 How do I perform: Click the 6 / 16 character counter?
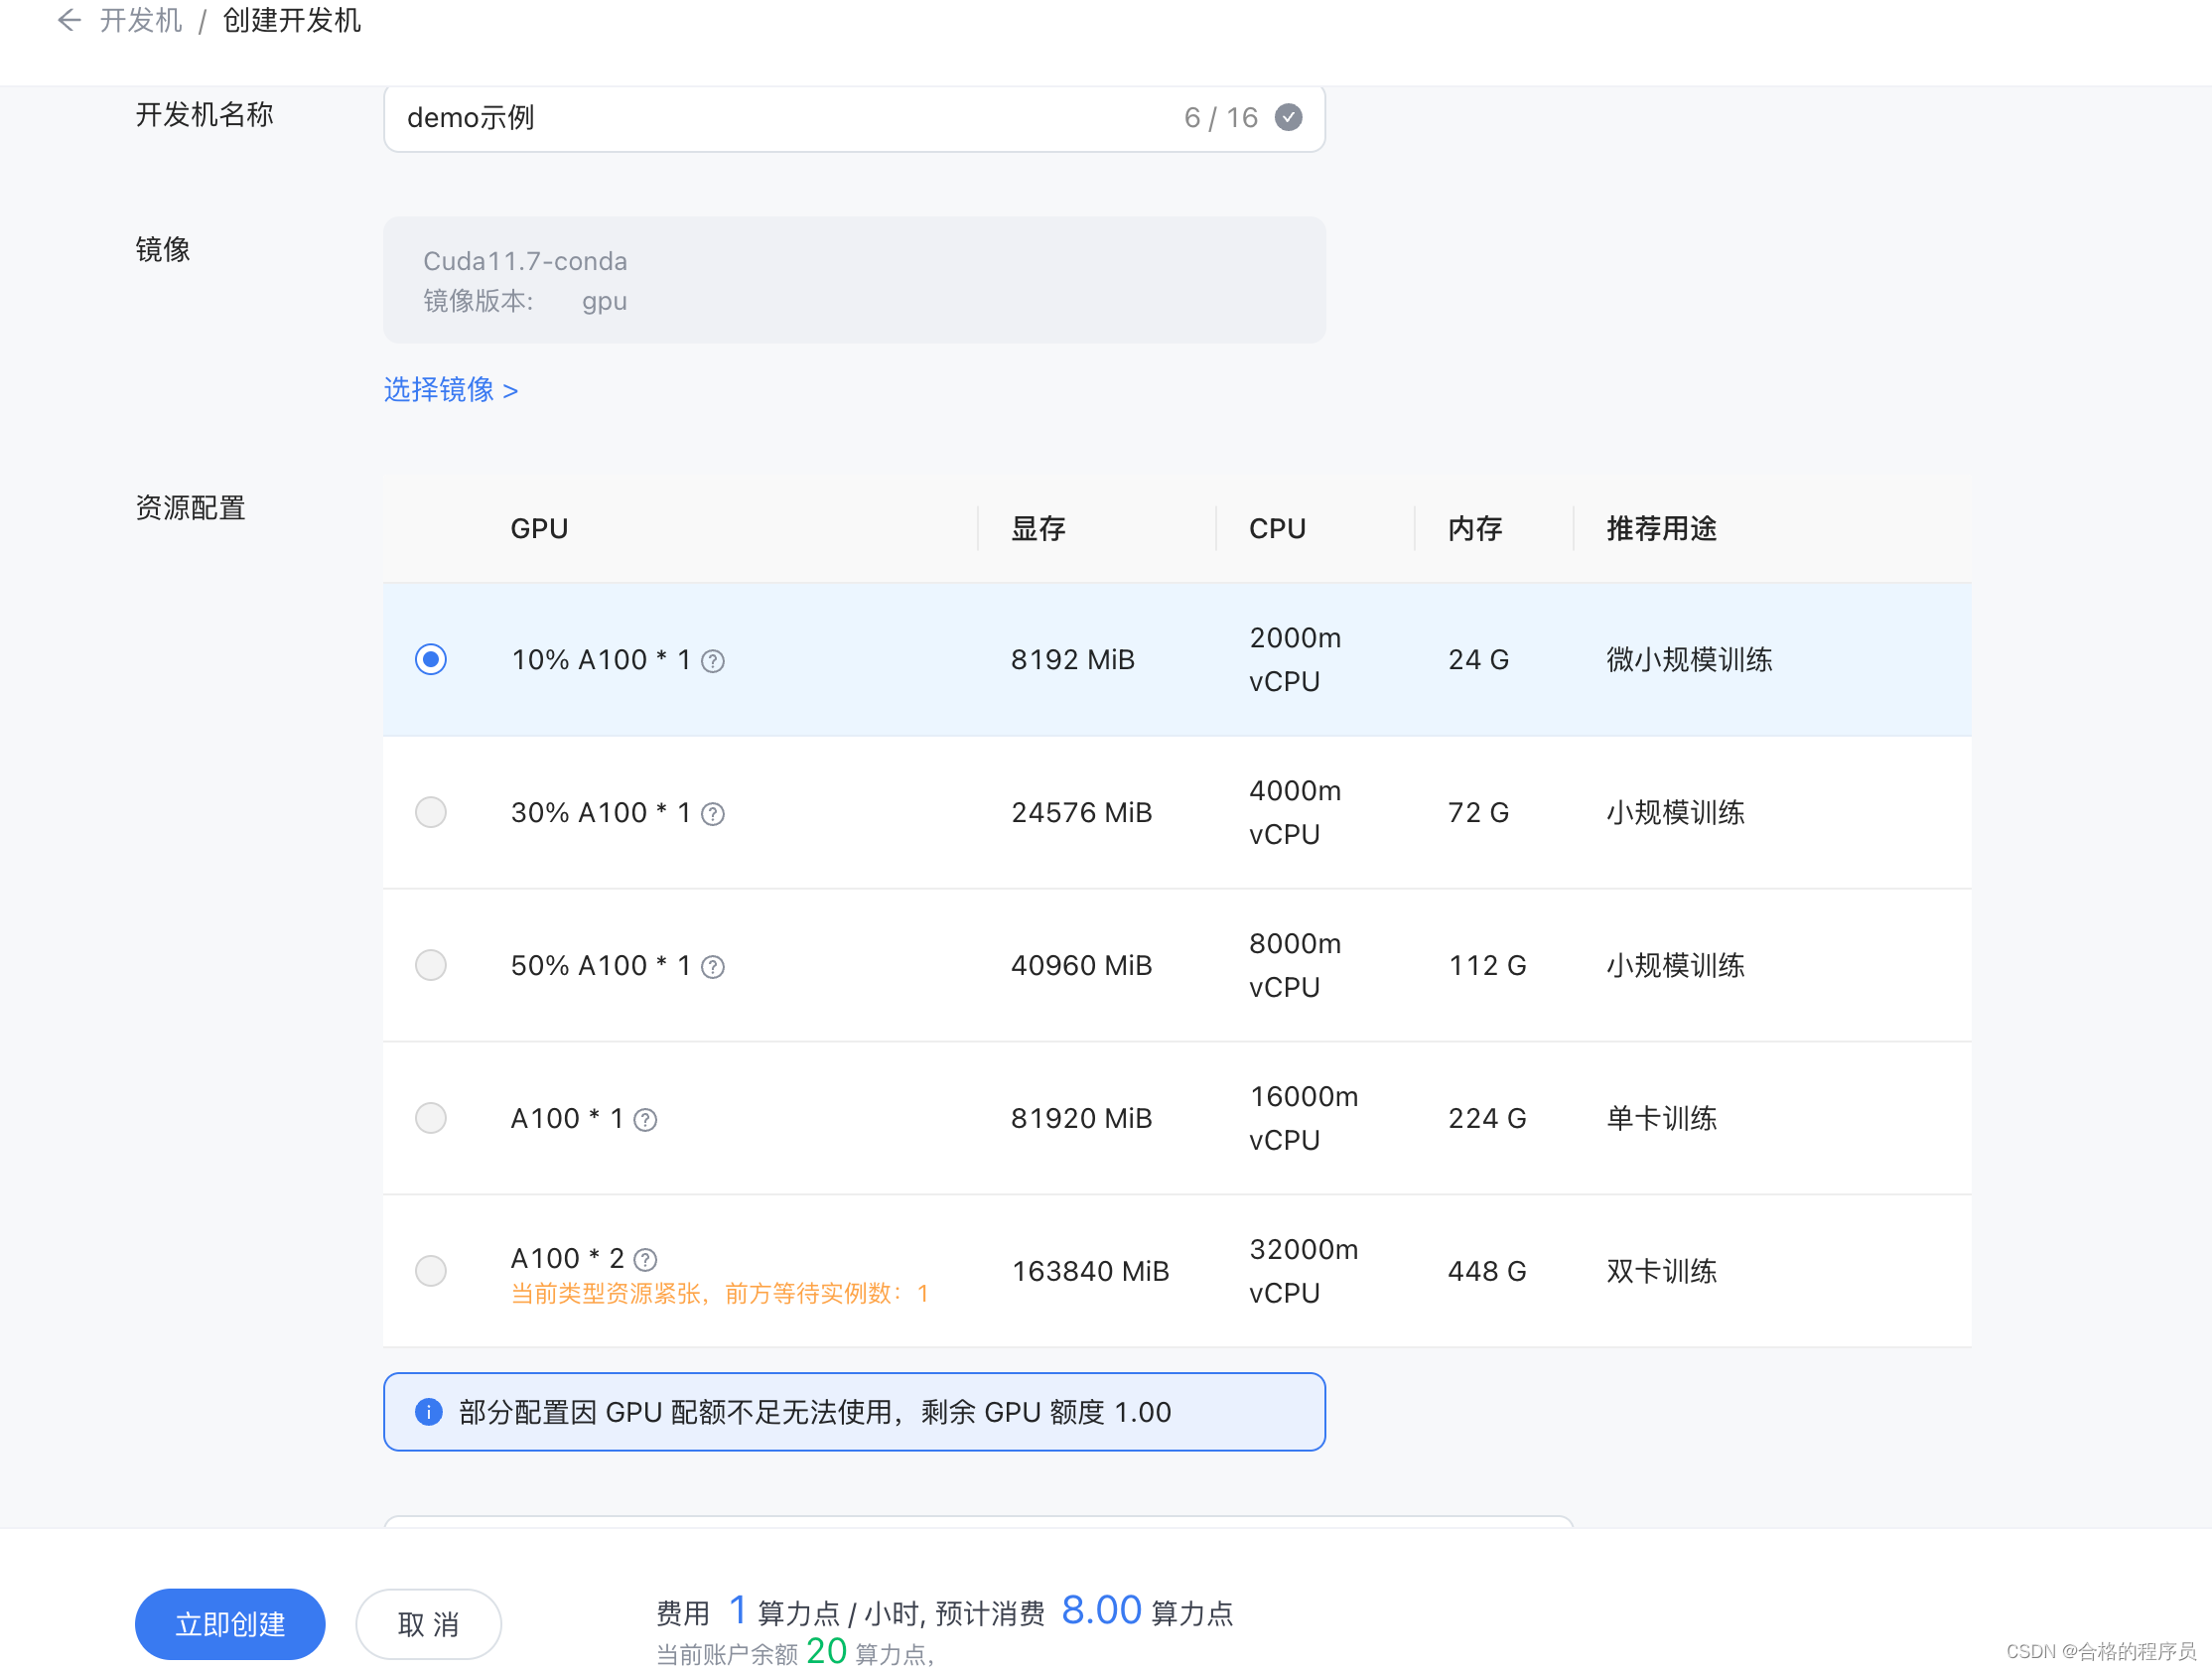(x=1220, y=118)
